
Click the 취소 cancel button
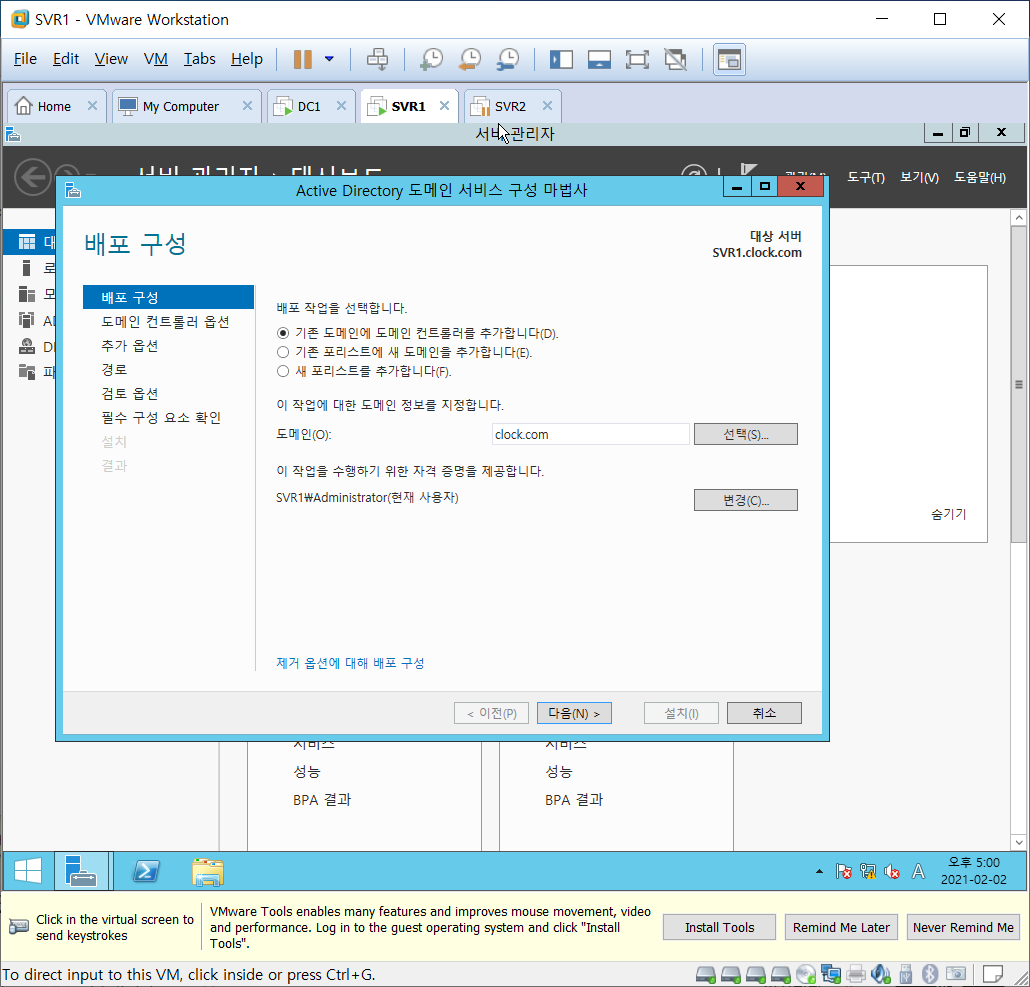764,713
